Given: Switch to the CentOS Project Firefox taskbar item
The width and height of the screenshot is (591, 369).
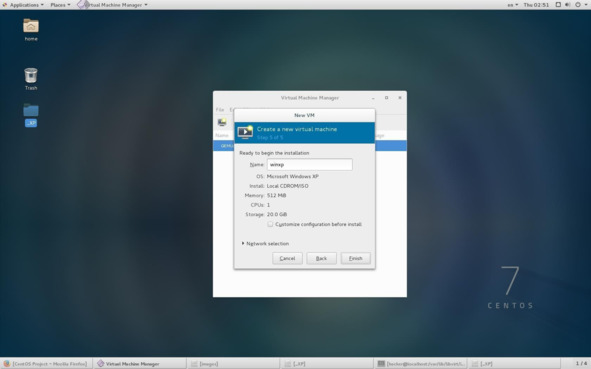Looking at the screenshot, I should [x=46, y=364].
